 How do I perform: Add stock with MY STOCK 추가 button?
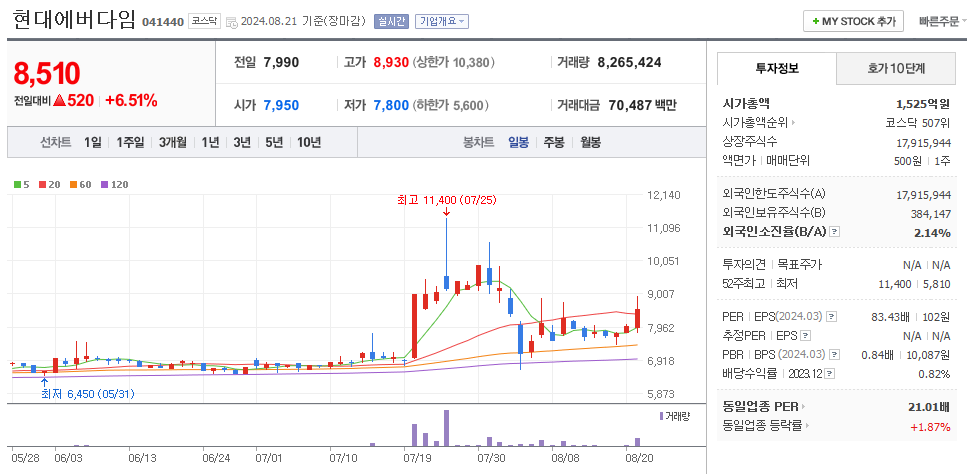(x=853, y=21)
